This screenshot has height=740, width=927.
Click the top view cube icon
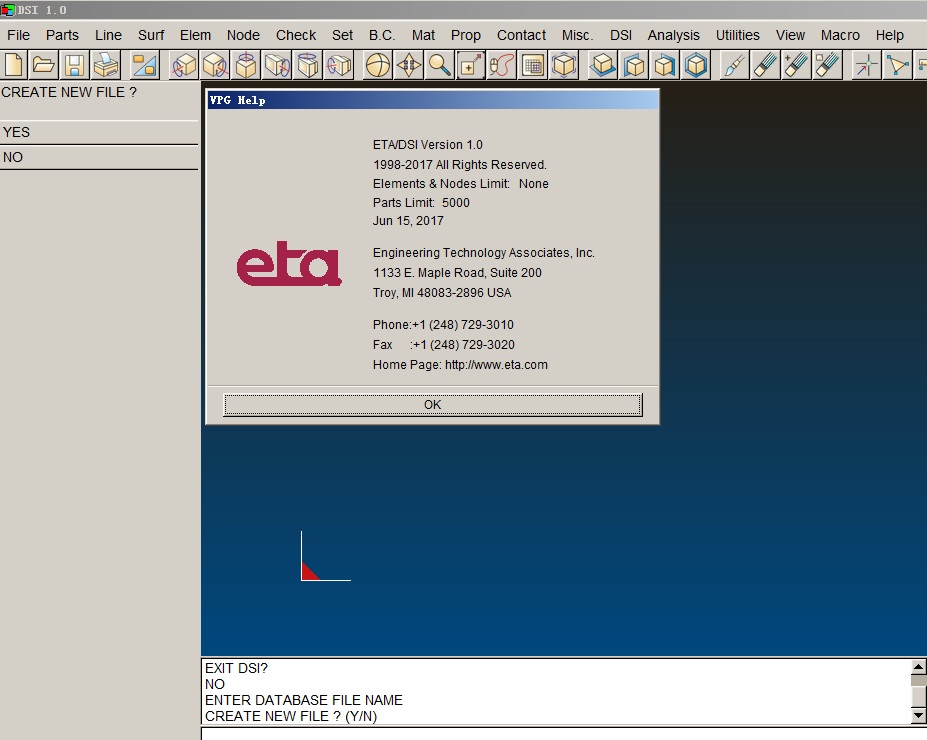603,65
